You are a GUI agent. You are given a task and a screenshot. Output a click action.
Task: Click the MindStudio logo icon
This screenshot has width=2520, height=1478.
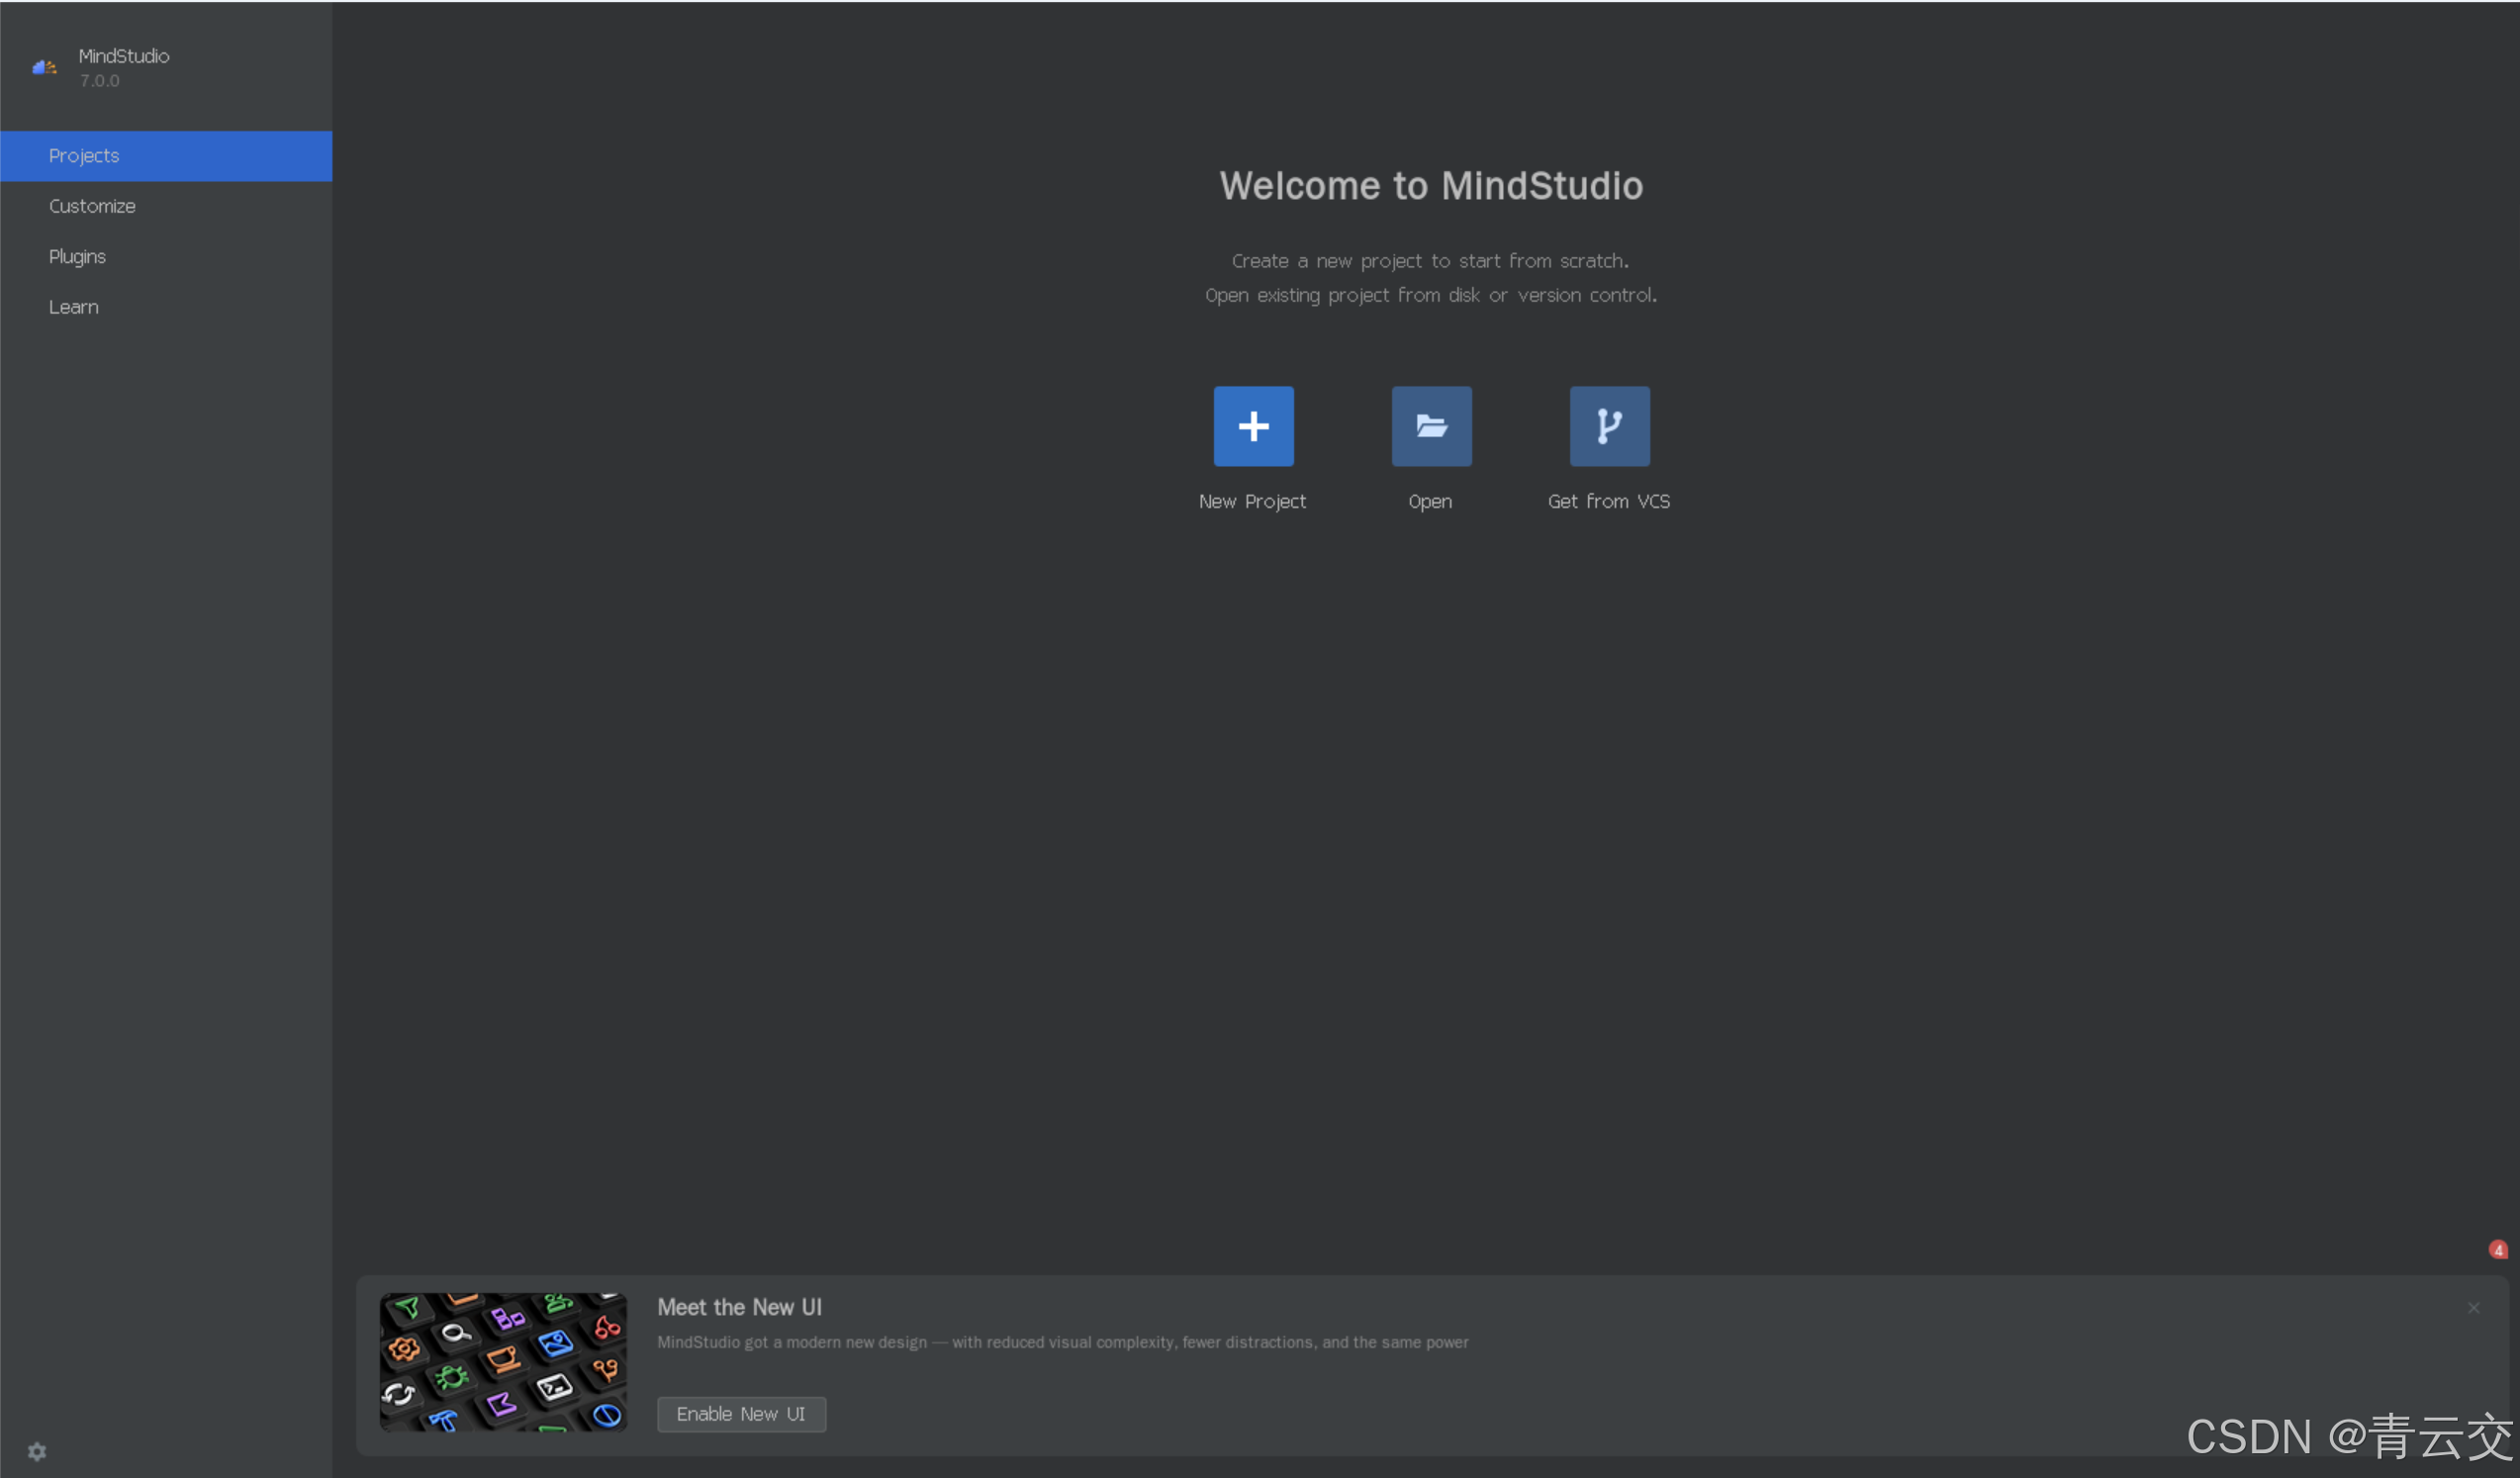tap(44, 67)
